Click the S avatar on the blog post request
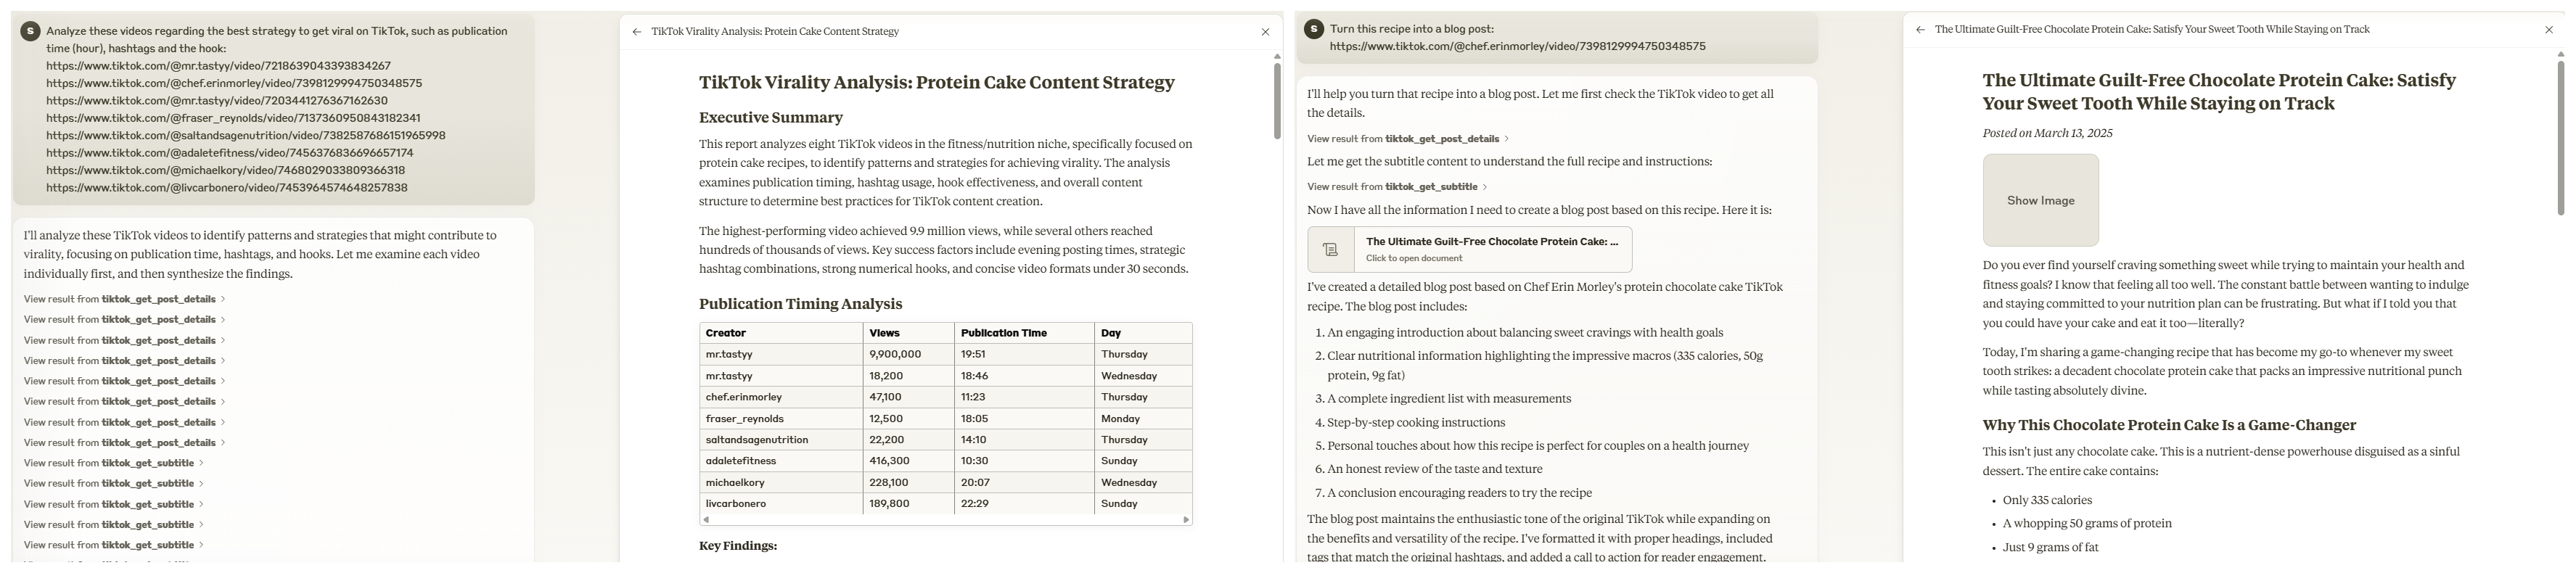 (x=1314, y=30)
